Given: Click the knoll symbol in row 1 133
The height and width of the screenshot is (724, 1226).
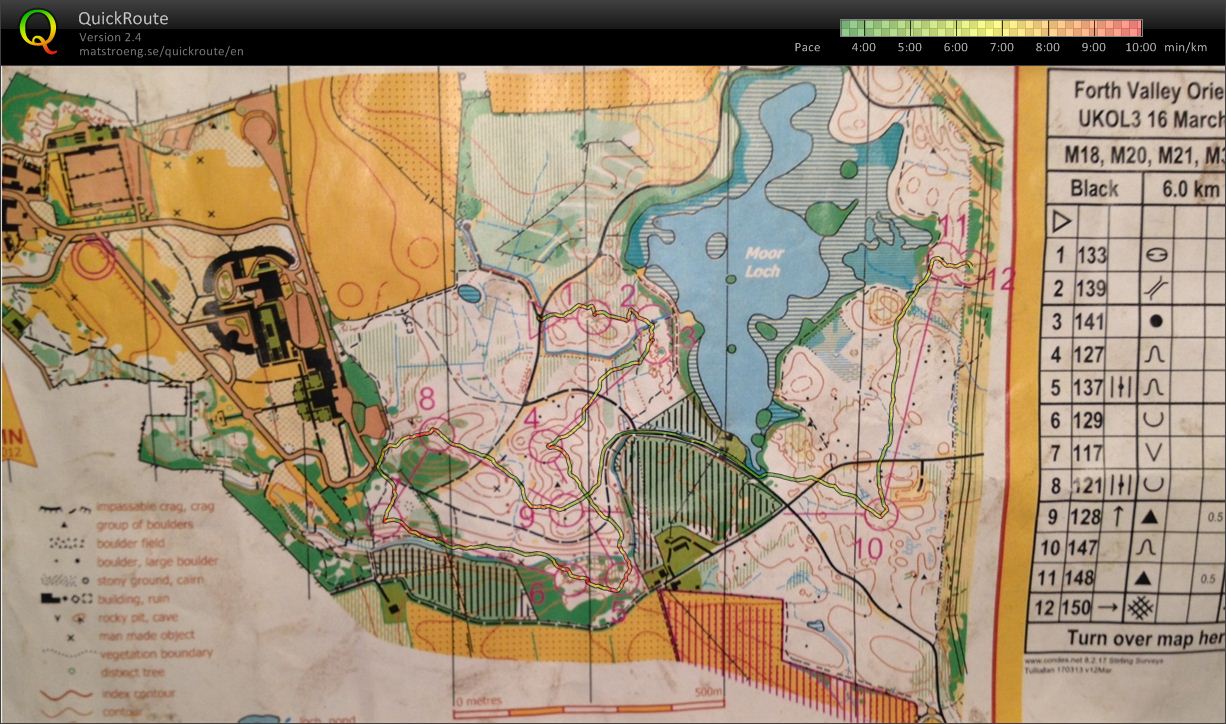Looking at the screenshot, I should click(x=1155, y=255).
